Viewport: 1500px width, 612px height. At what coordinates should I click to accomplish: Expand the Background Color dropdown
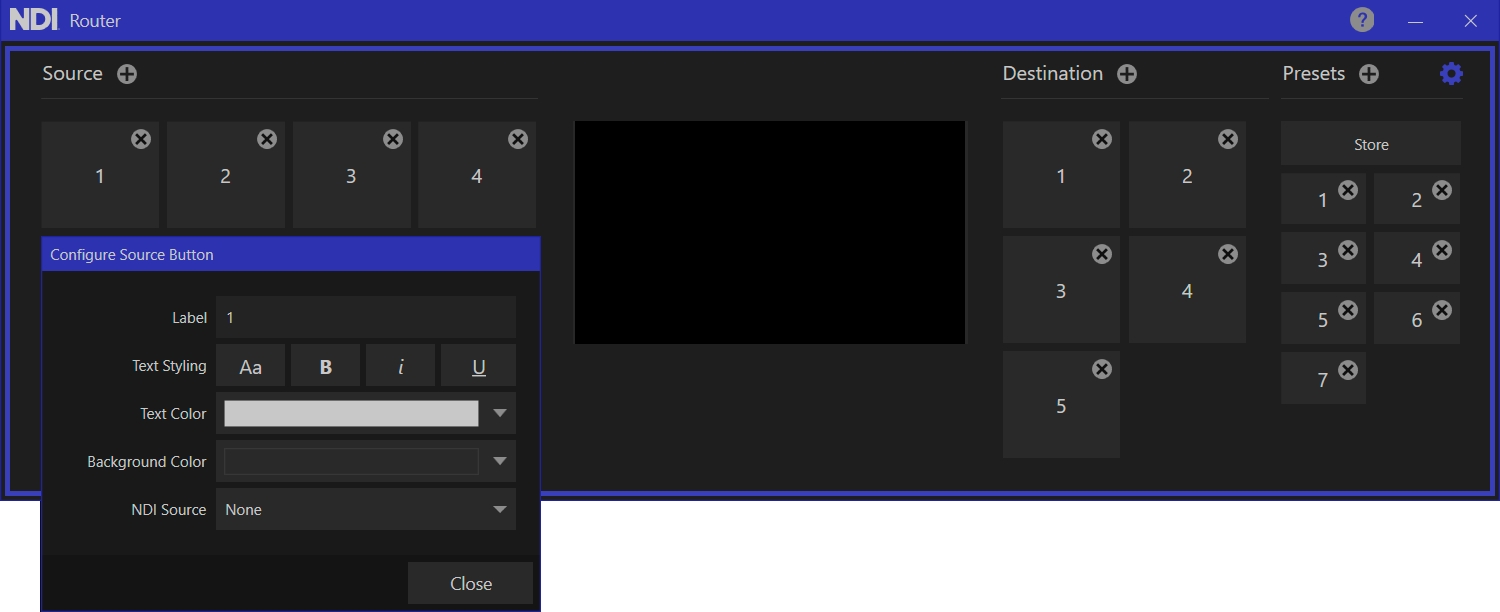[x=499, y=461]
